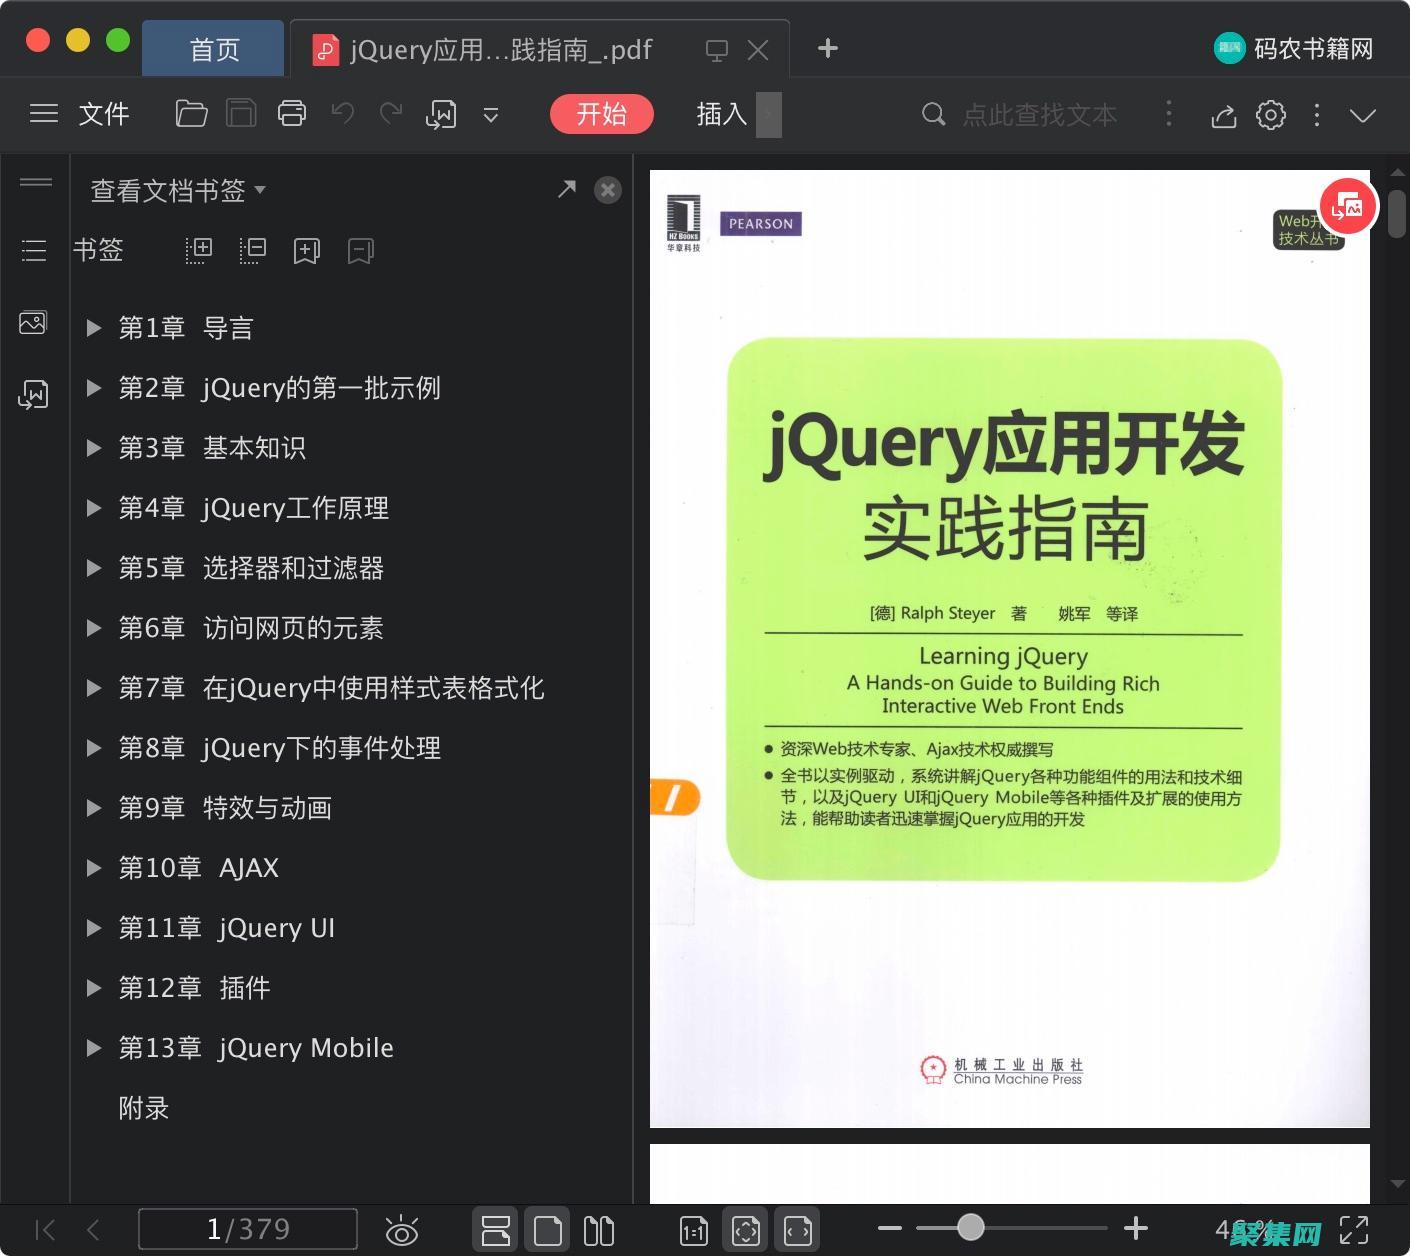Toggle fullscreen with the expand icon
Image resolution: width=1410 pixels, height=1256 pixels.
(x=1355, y=1229)
